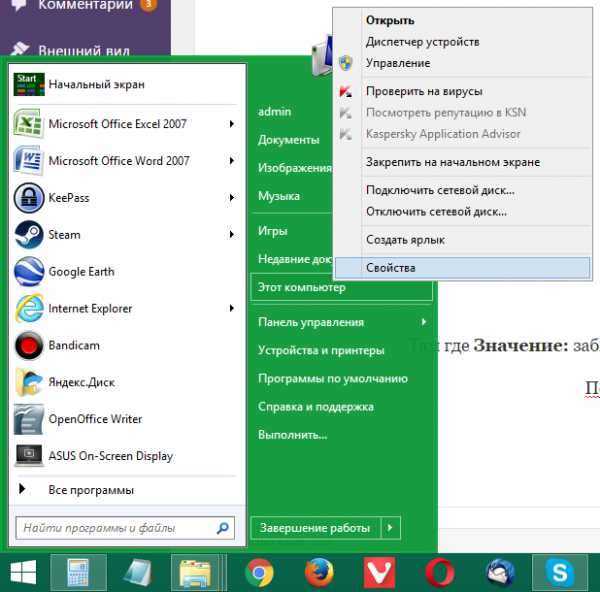Open the Google Earth icon
Image resolution: width=600 pixels, height=592 pixels.
coord(29,271)
